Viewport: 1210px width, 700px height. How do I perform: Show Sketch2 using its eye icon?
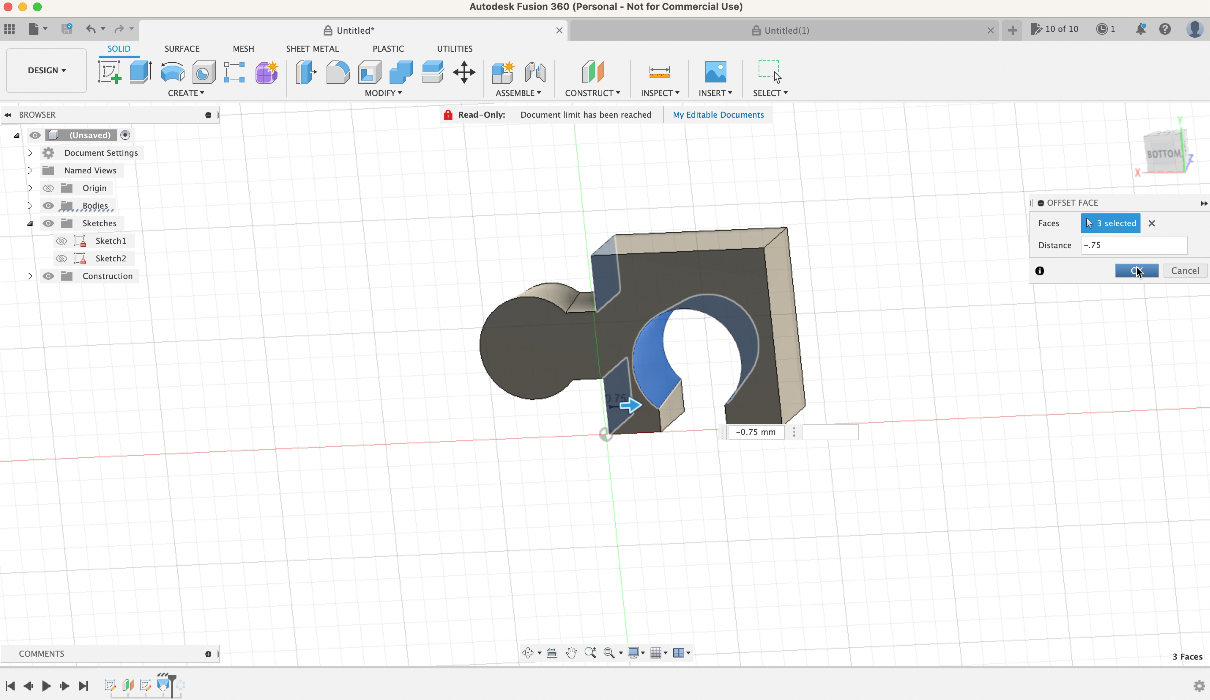coord(62,258)
